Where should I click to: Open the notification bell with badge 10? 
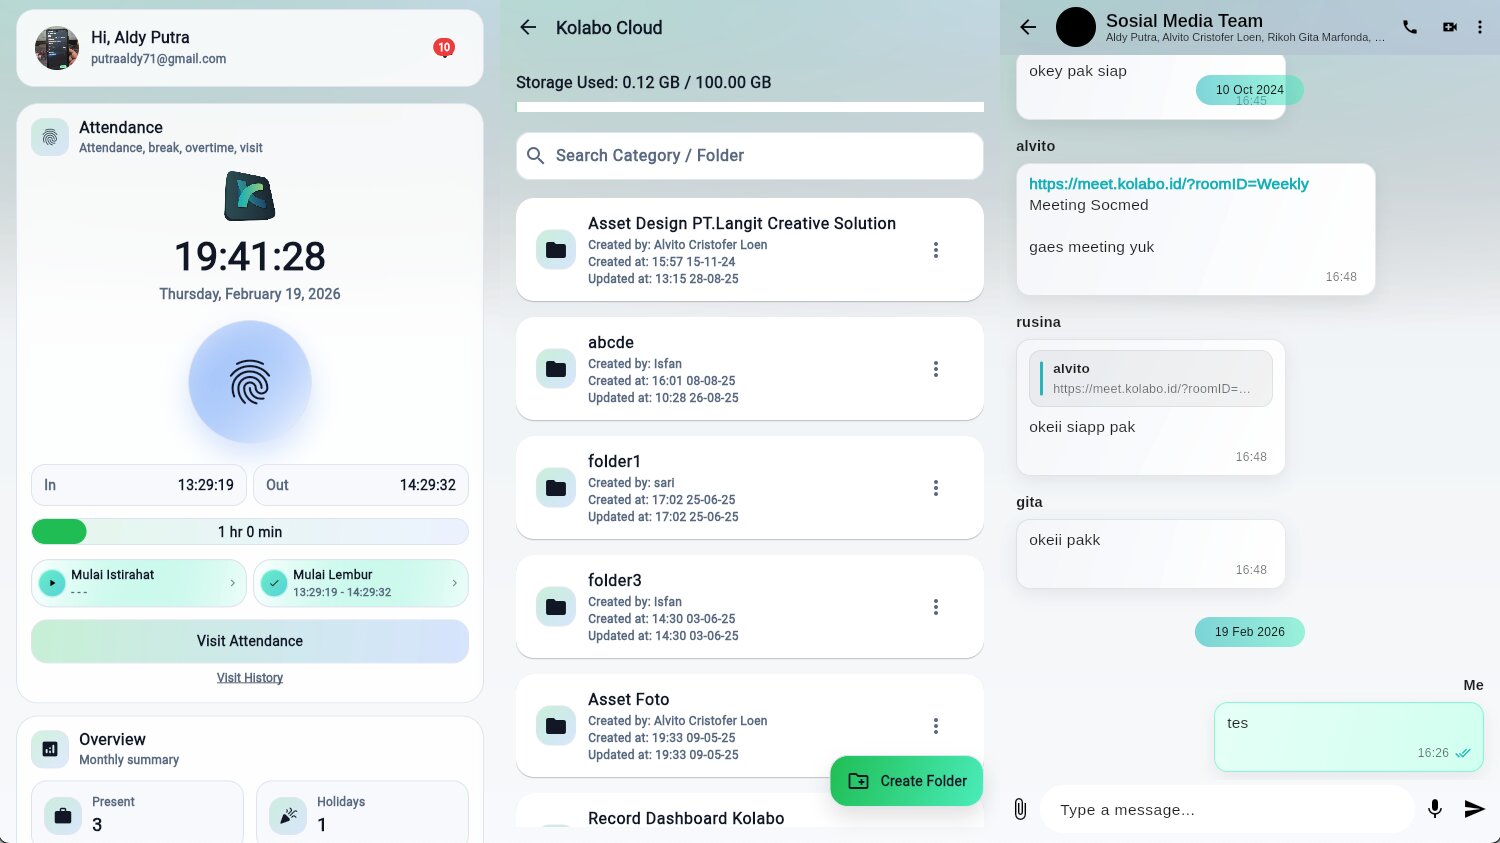[x=444, y=48]
